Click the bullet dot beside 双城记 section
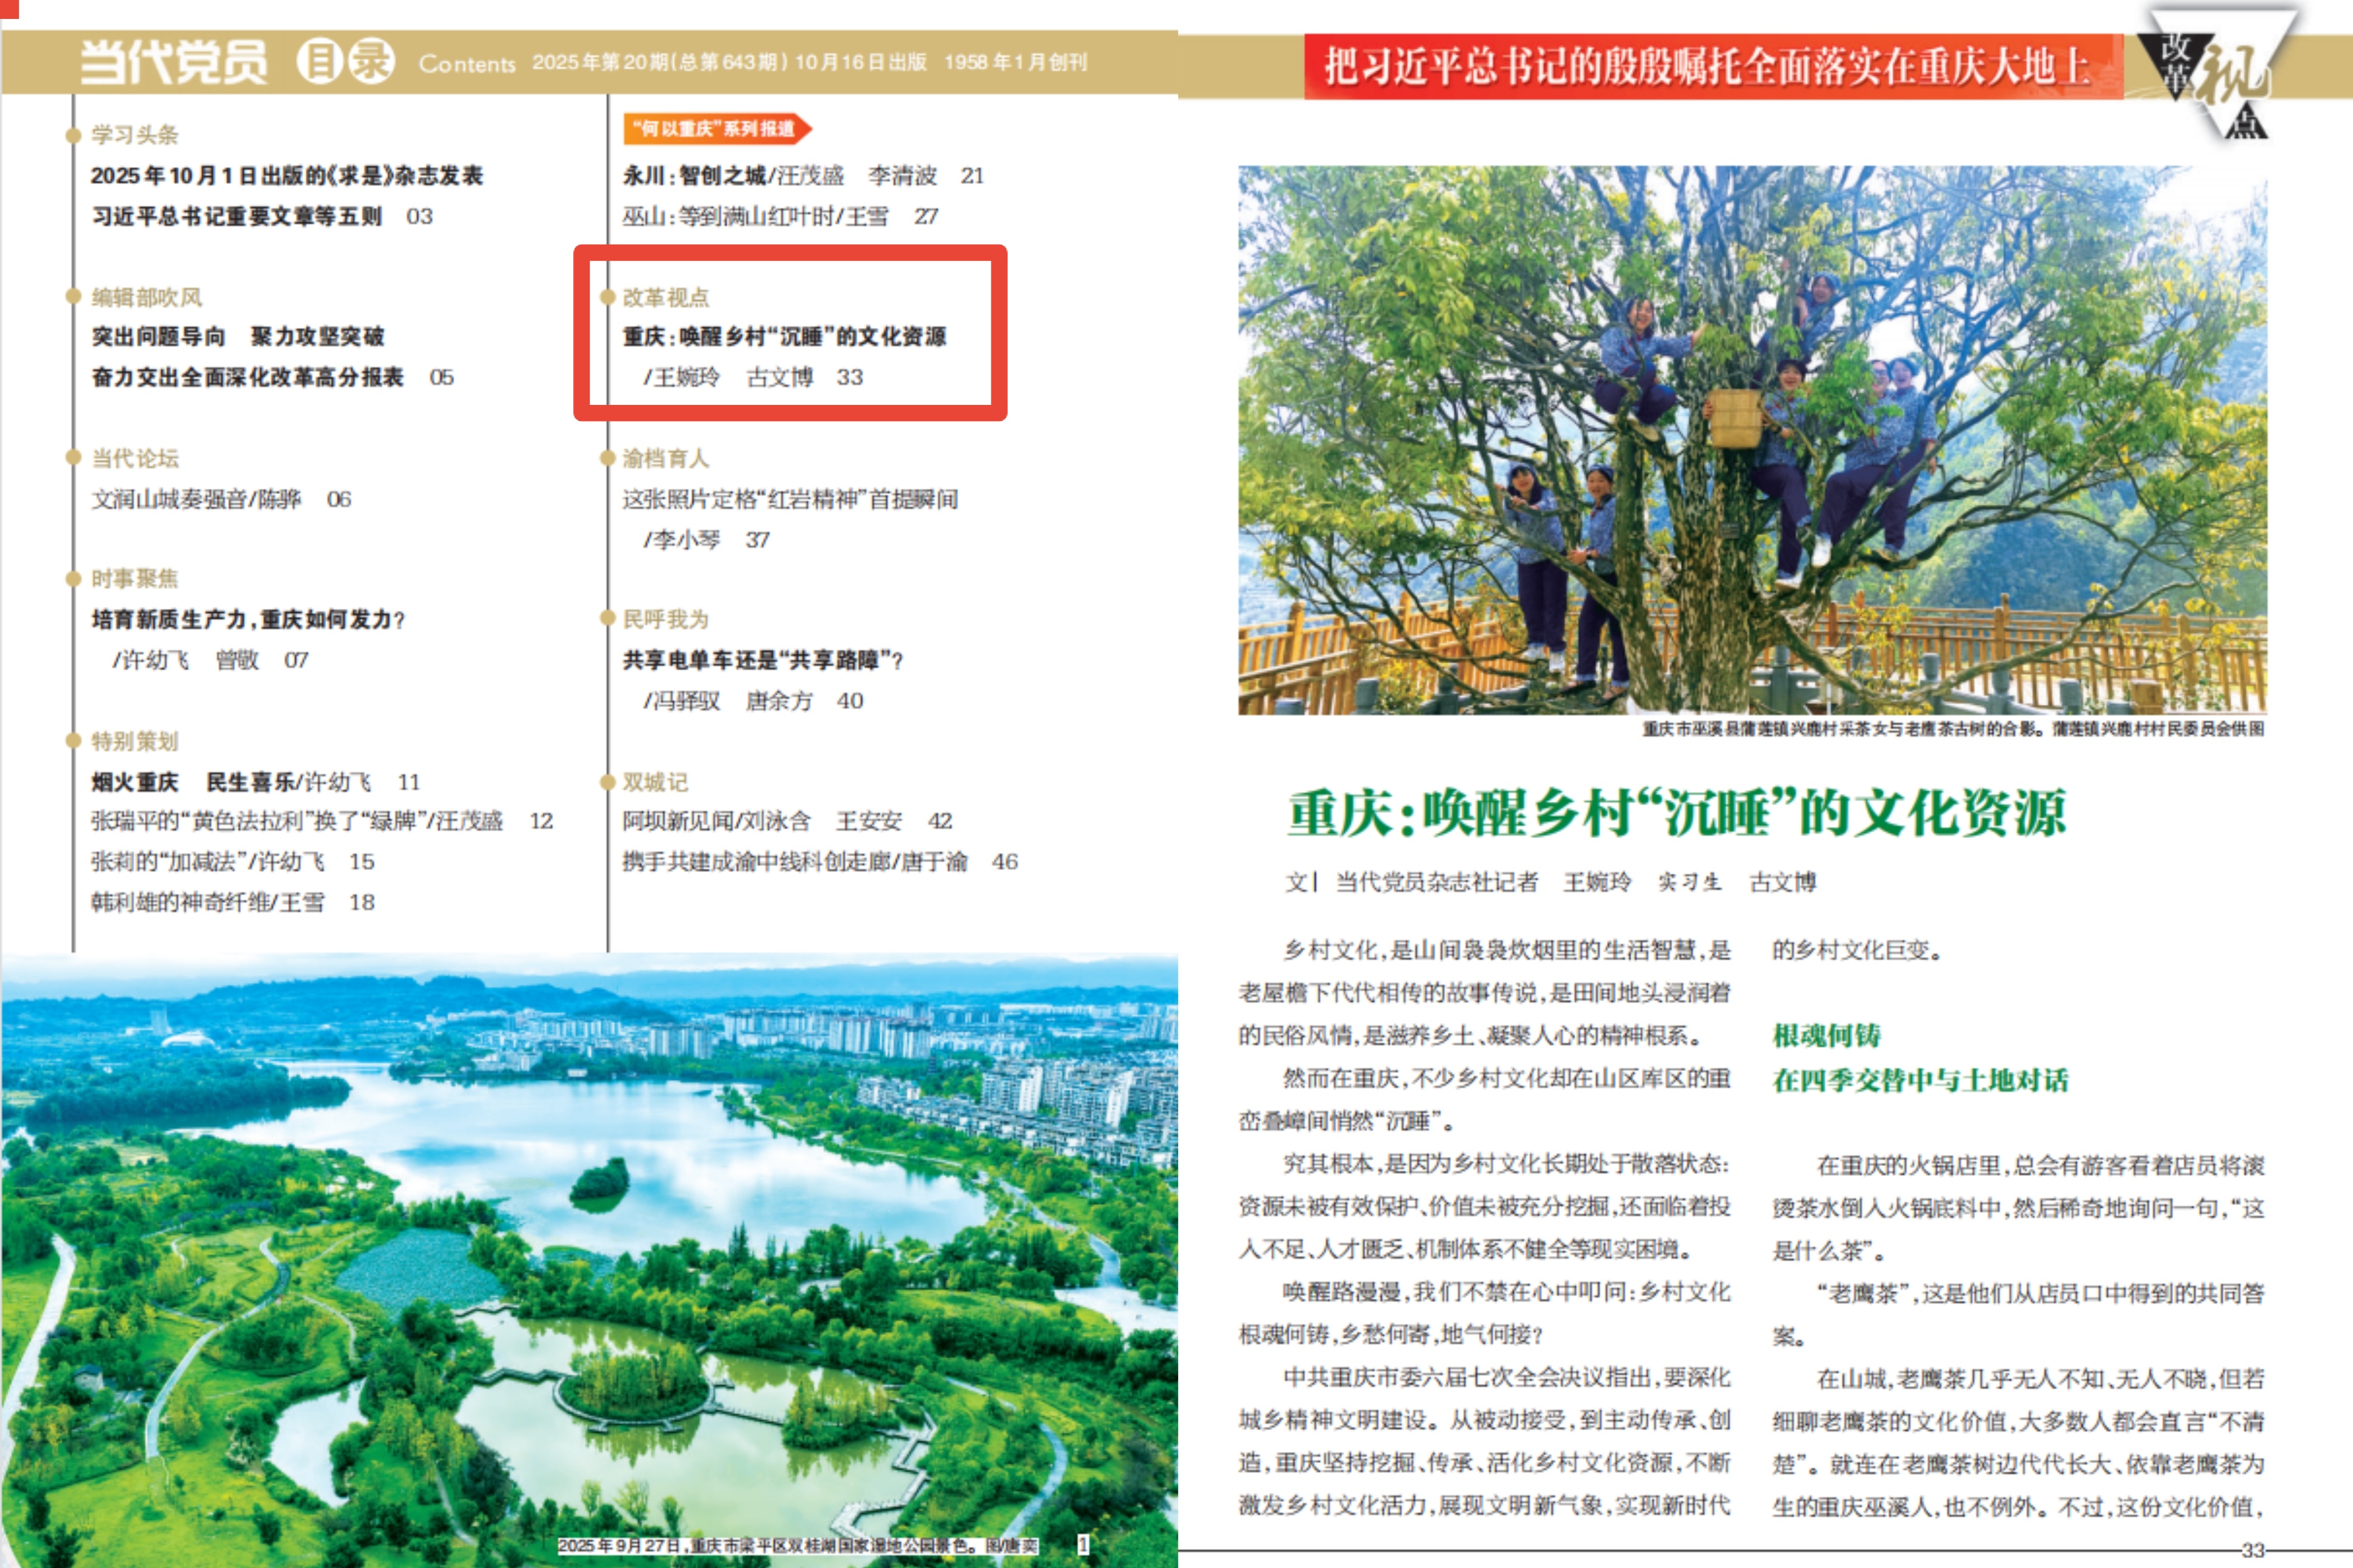The height and width of the screenshot is (1568, 2353). coord(606,782)
